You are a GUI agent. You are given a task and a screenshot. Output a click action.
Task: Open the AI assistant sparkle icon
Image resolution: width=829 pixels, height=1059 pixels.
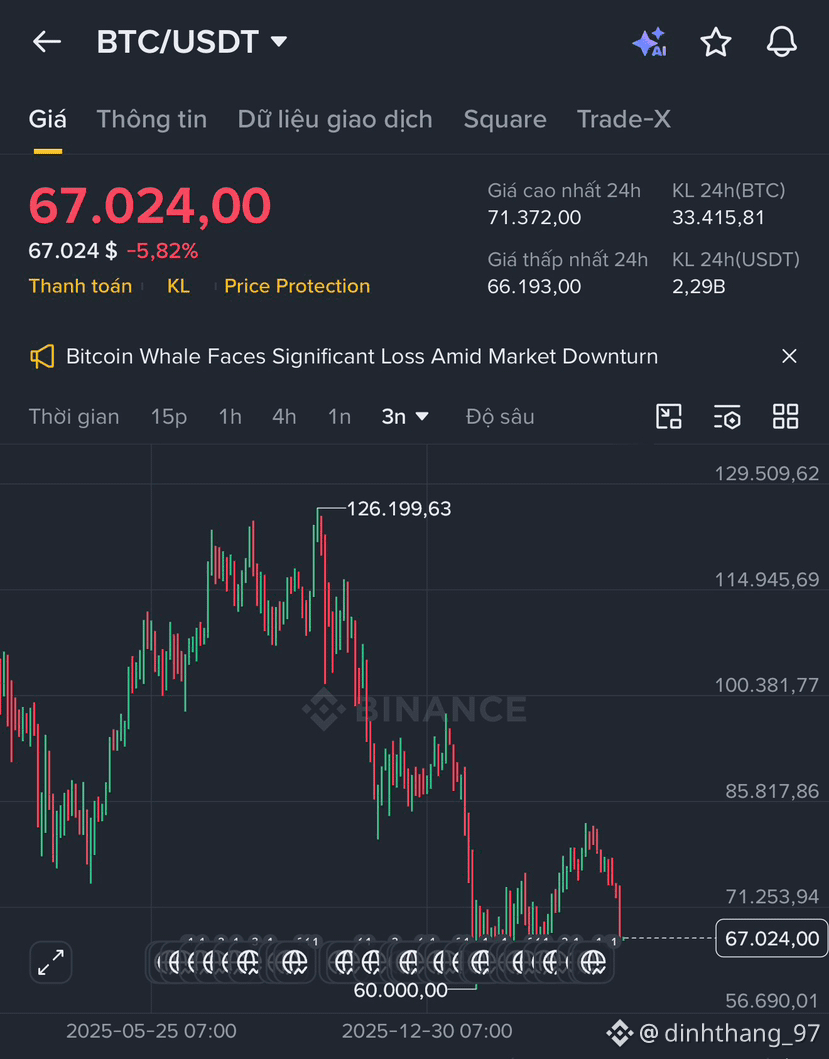coord(649,43)
